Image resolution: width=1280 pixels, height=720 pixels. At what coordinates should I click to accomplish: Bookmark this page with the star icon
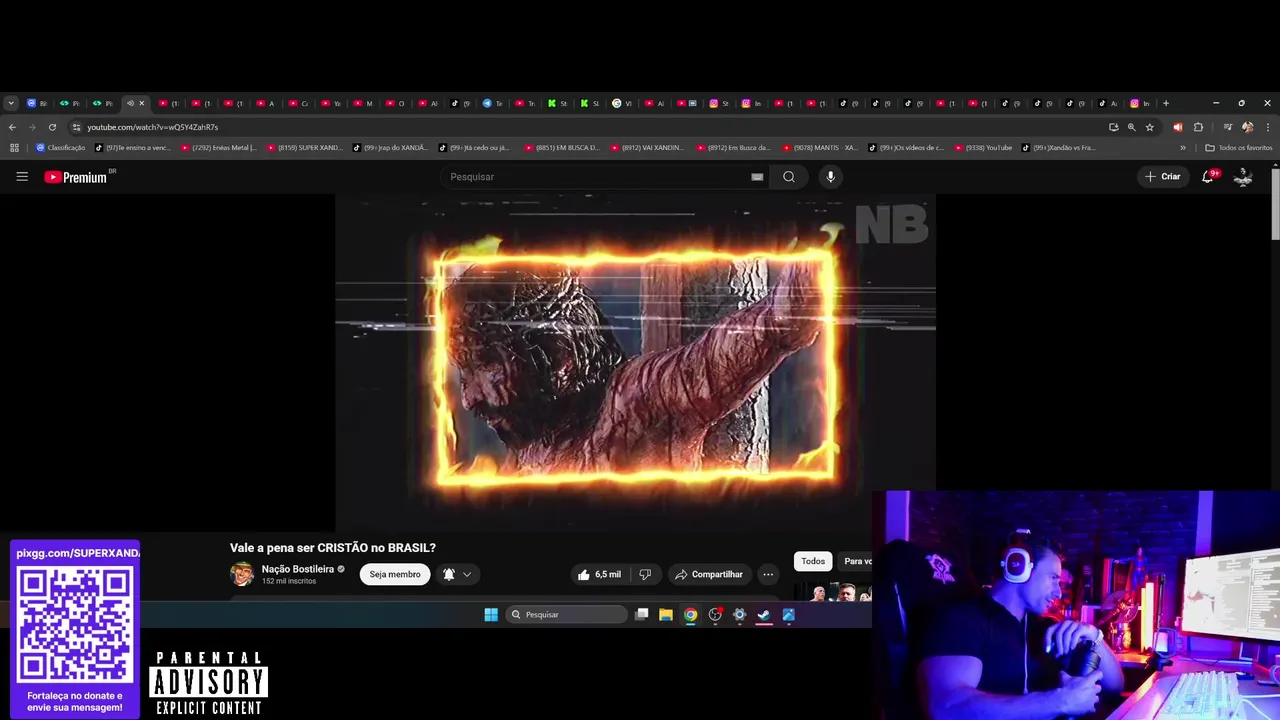1149,127
